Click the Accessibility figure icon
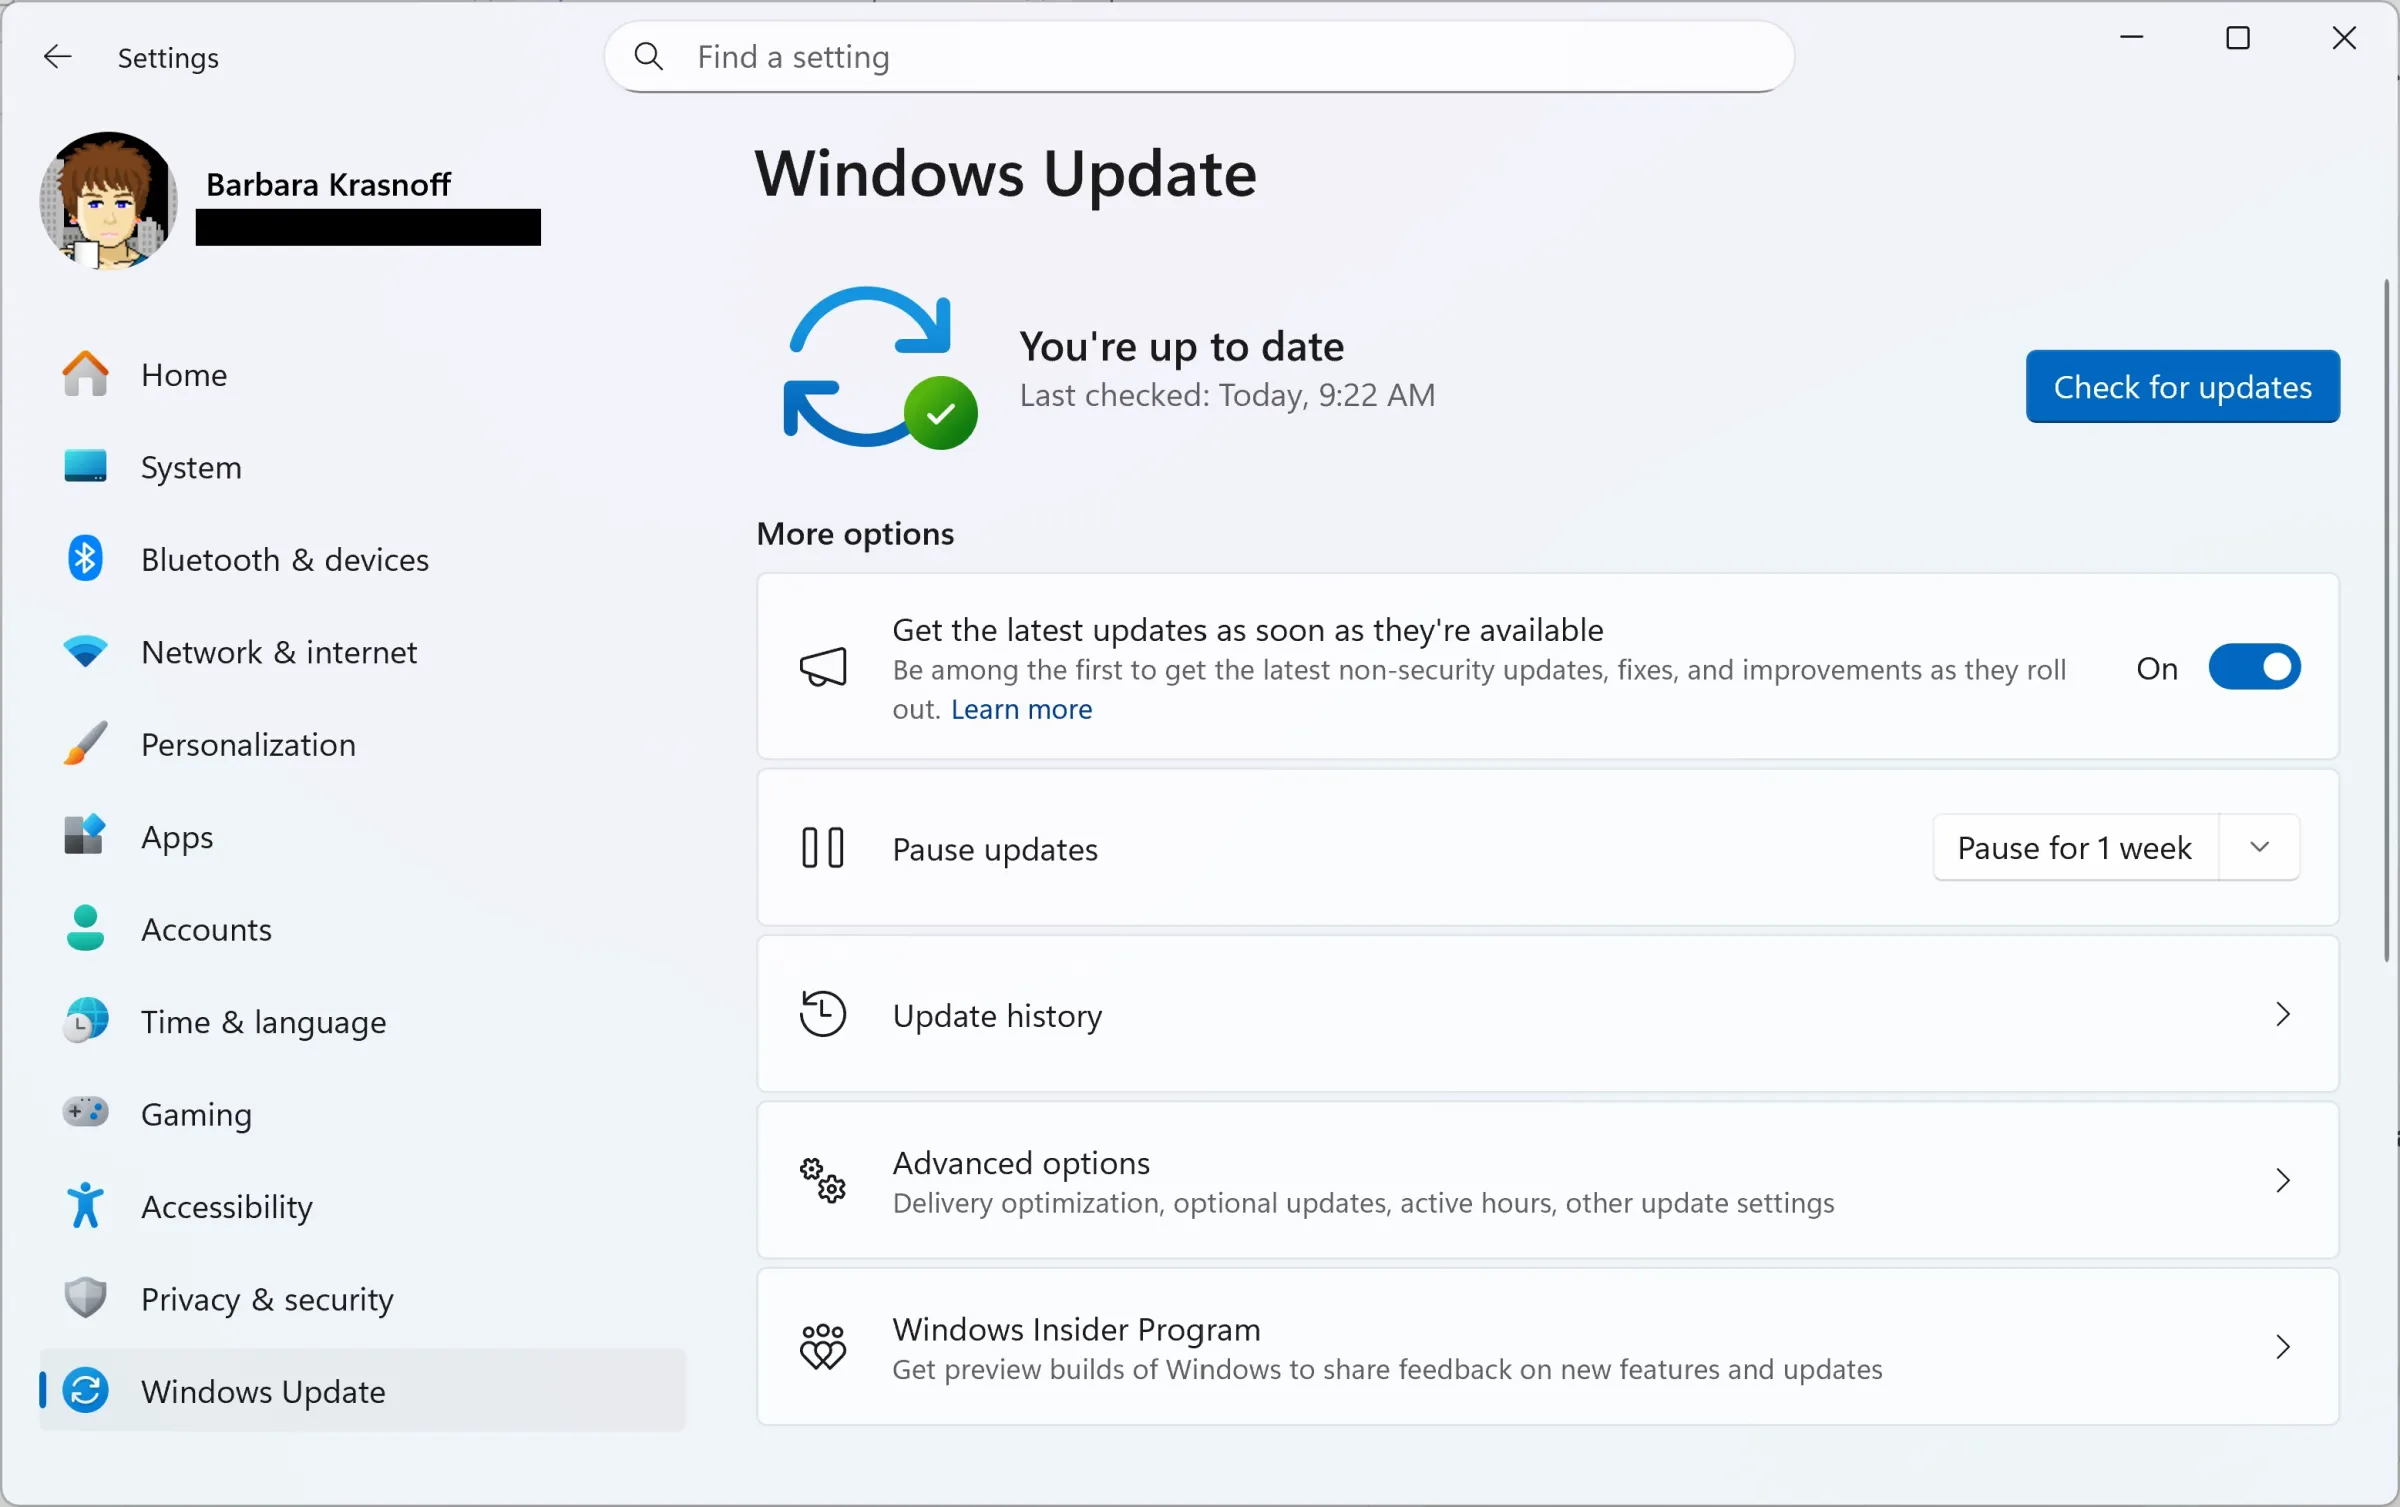The height and width of the screenshot is (1507, 2400). 85,1205
